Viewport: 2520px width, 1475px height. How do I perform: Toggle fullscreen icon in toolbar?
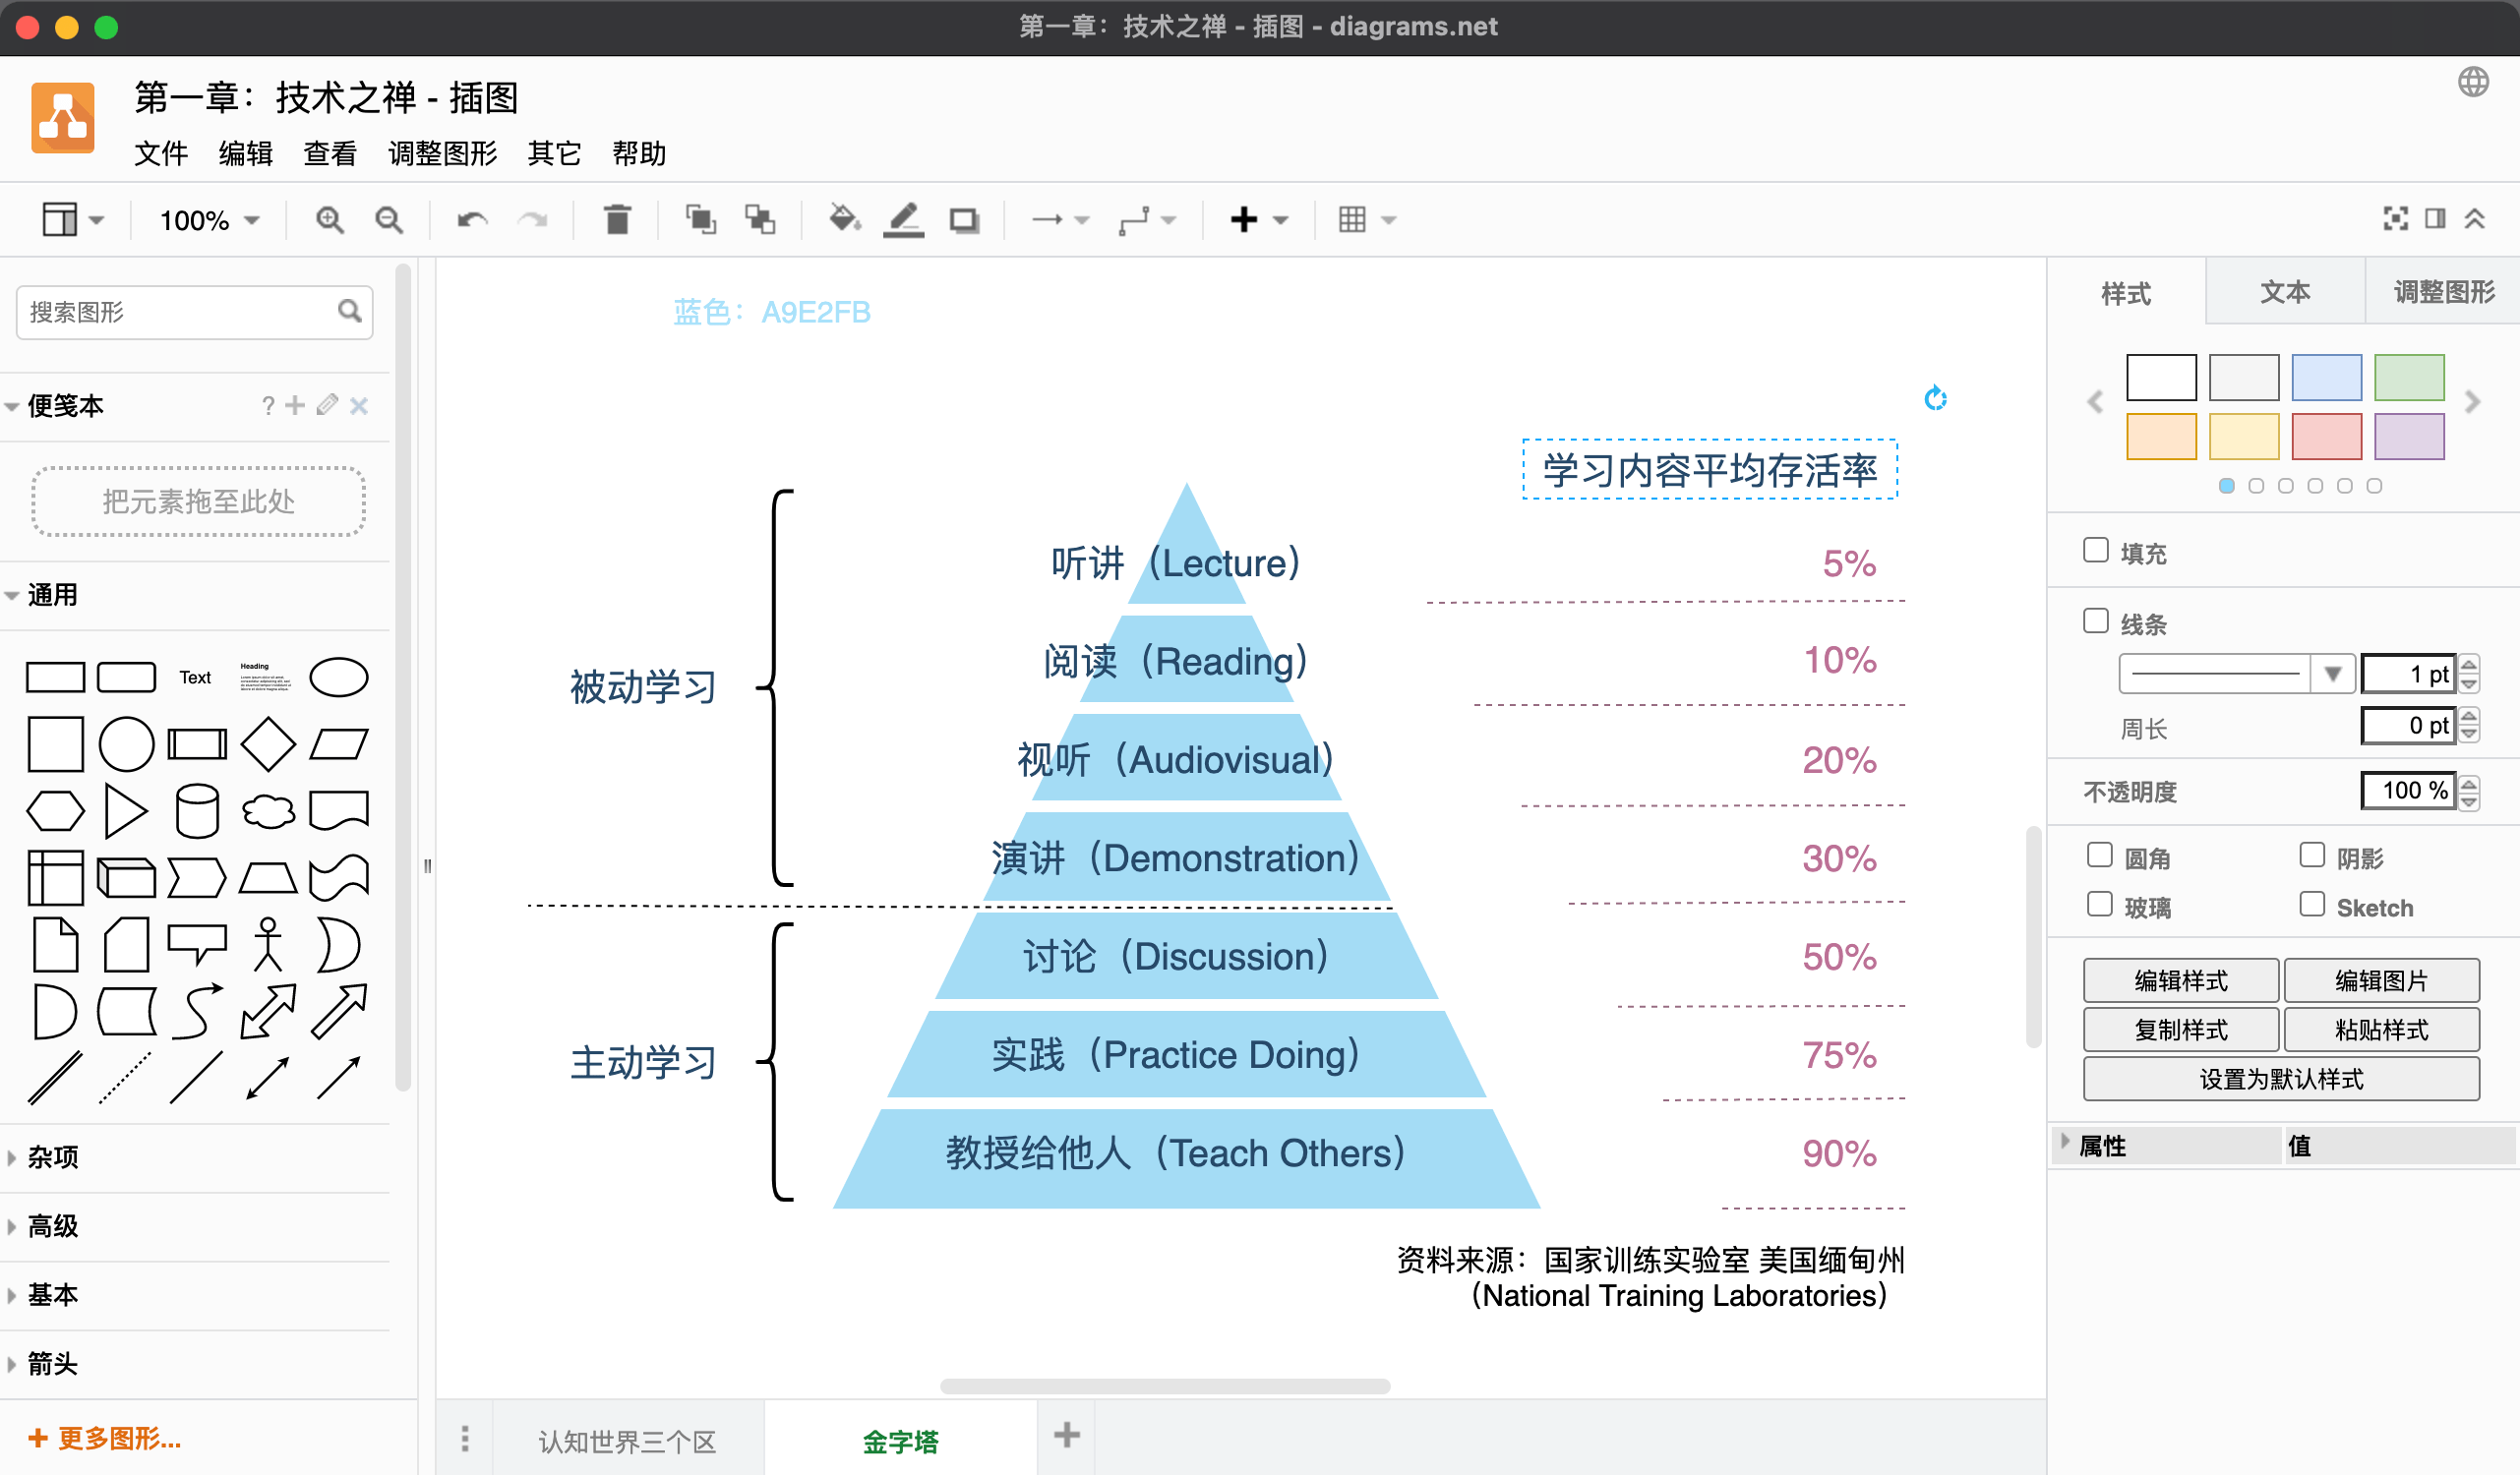click(x=2395, y=219)
